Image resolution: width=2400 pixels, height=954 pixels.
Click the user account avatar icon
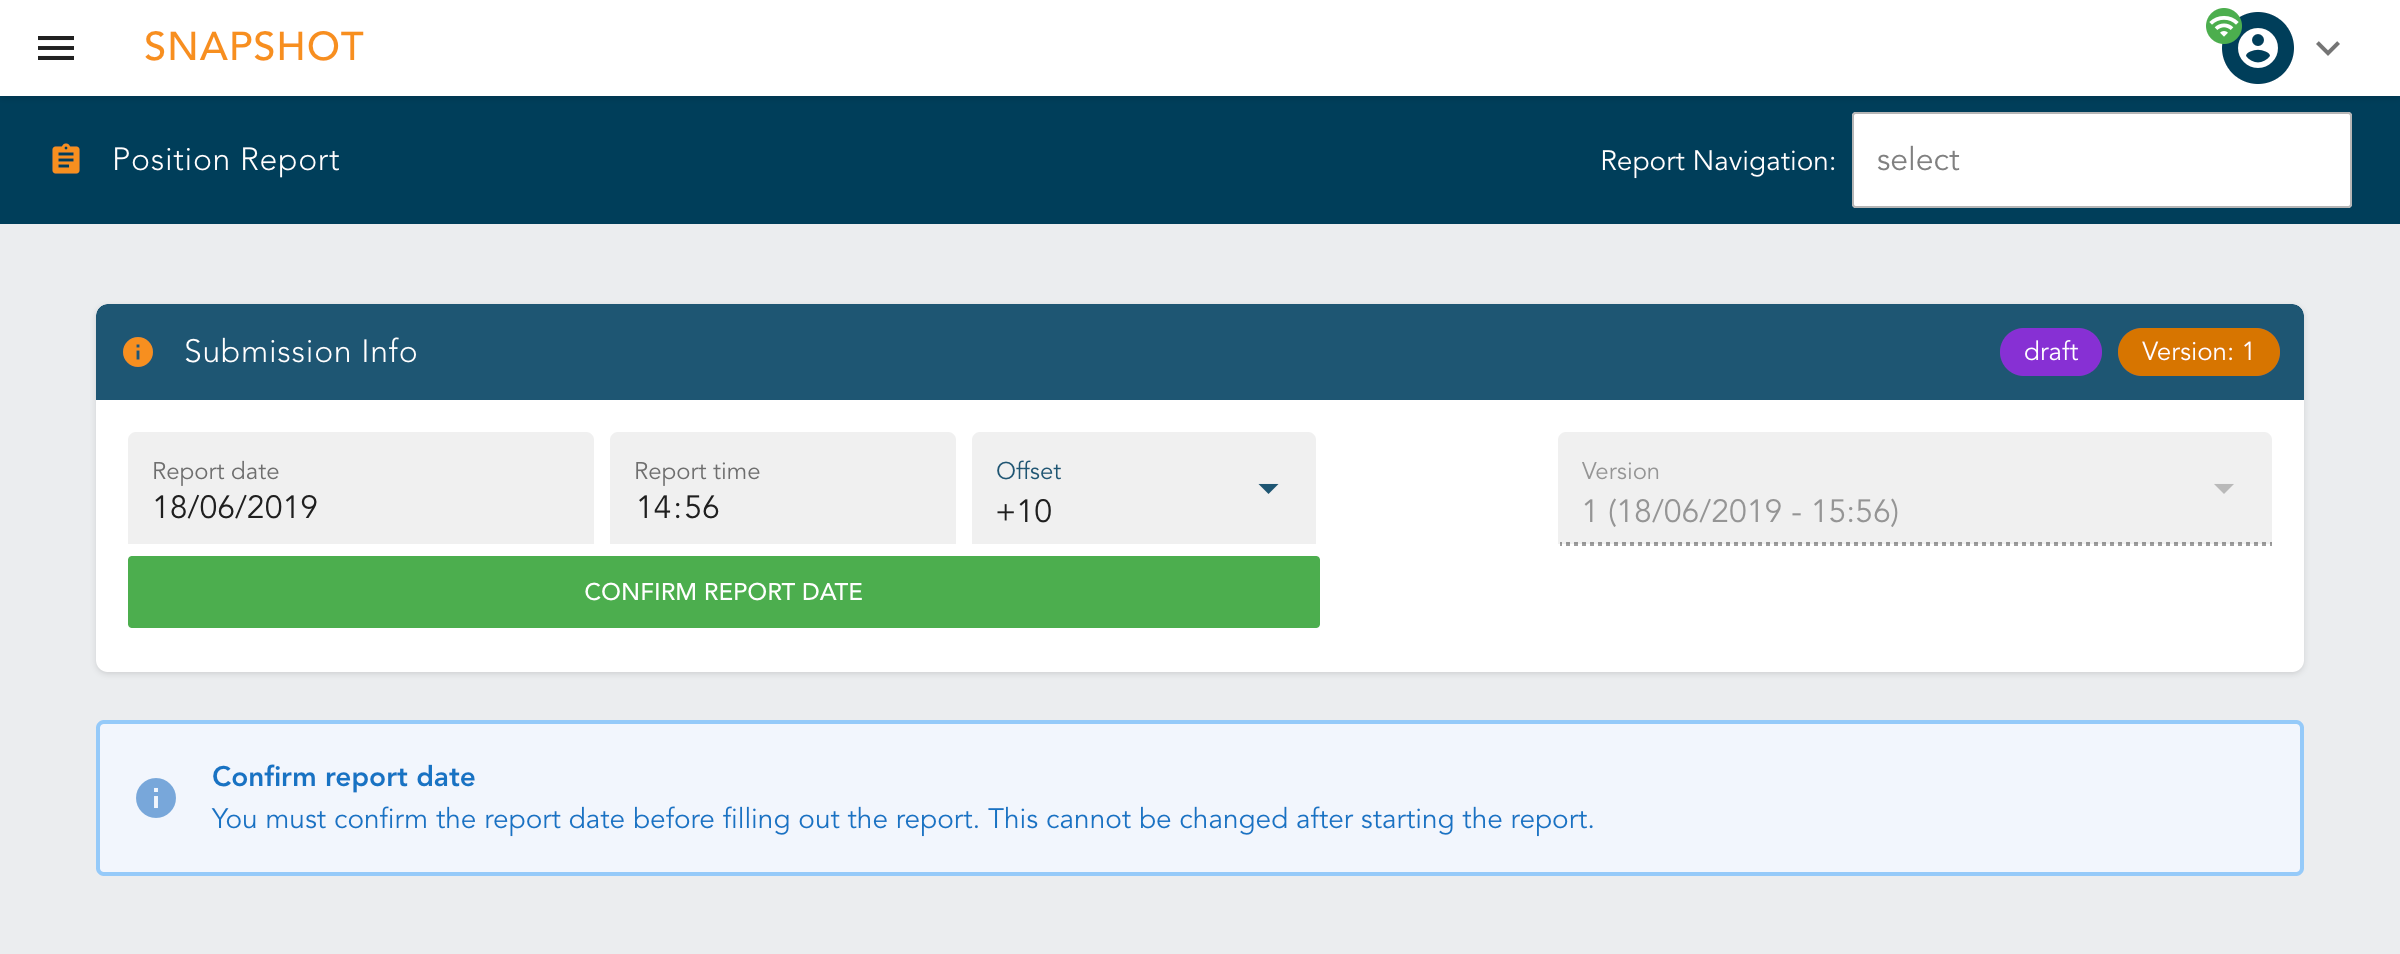(2257, 48)
